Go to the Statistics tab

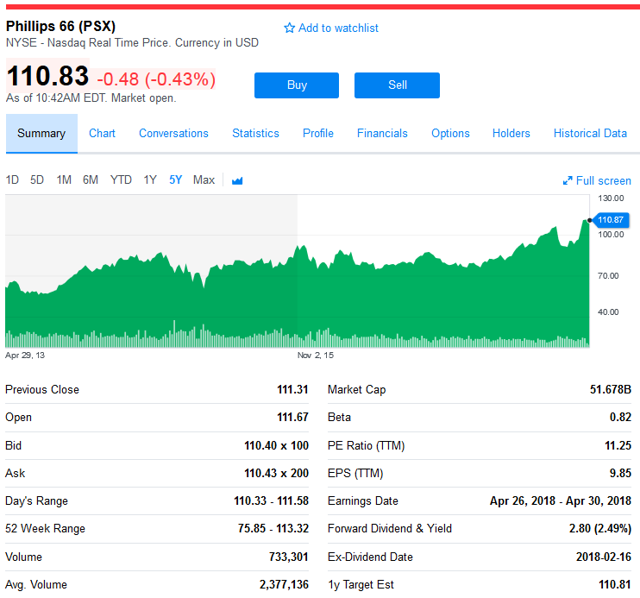click(256, 133)
